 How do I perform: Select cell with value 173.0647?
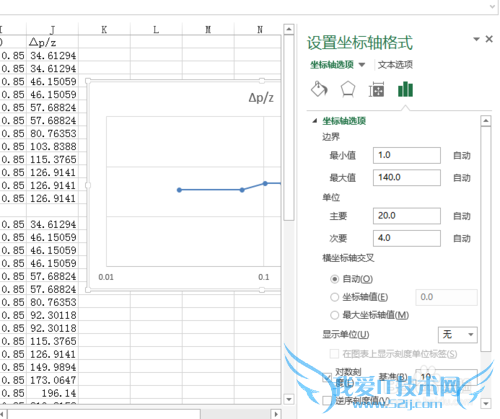point(52,380)
